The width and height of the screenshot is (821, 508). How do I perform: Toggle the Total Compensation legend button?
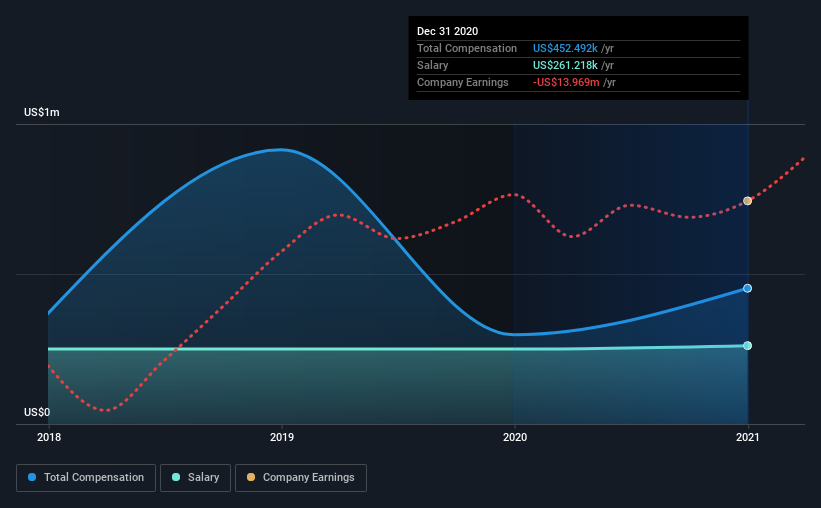click(86, 478)
